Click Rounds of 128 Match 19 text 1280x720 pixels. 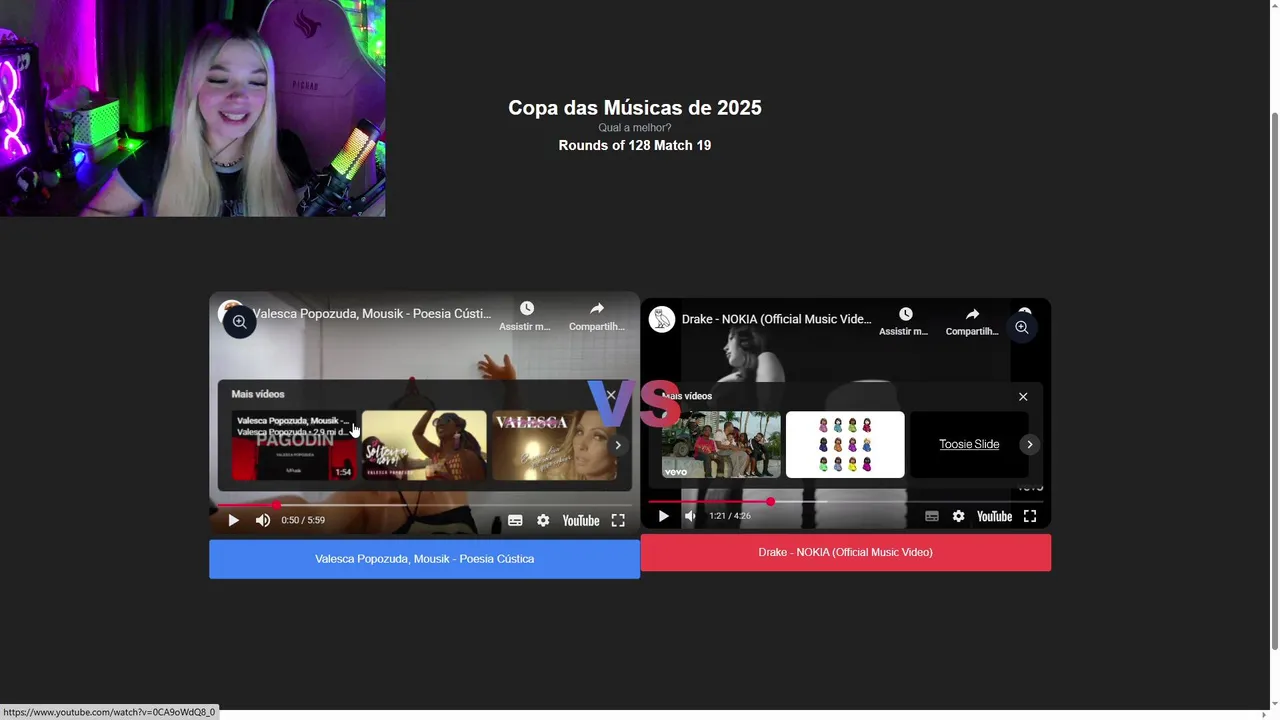[x=635, y=145]
